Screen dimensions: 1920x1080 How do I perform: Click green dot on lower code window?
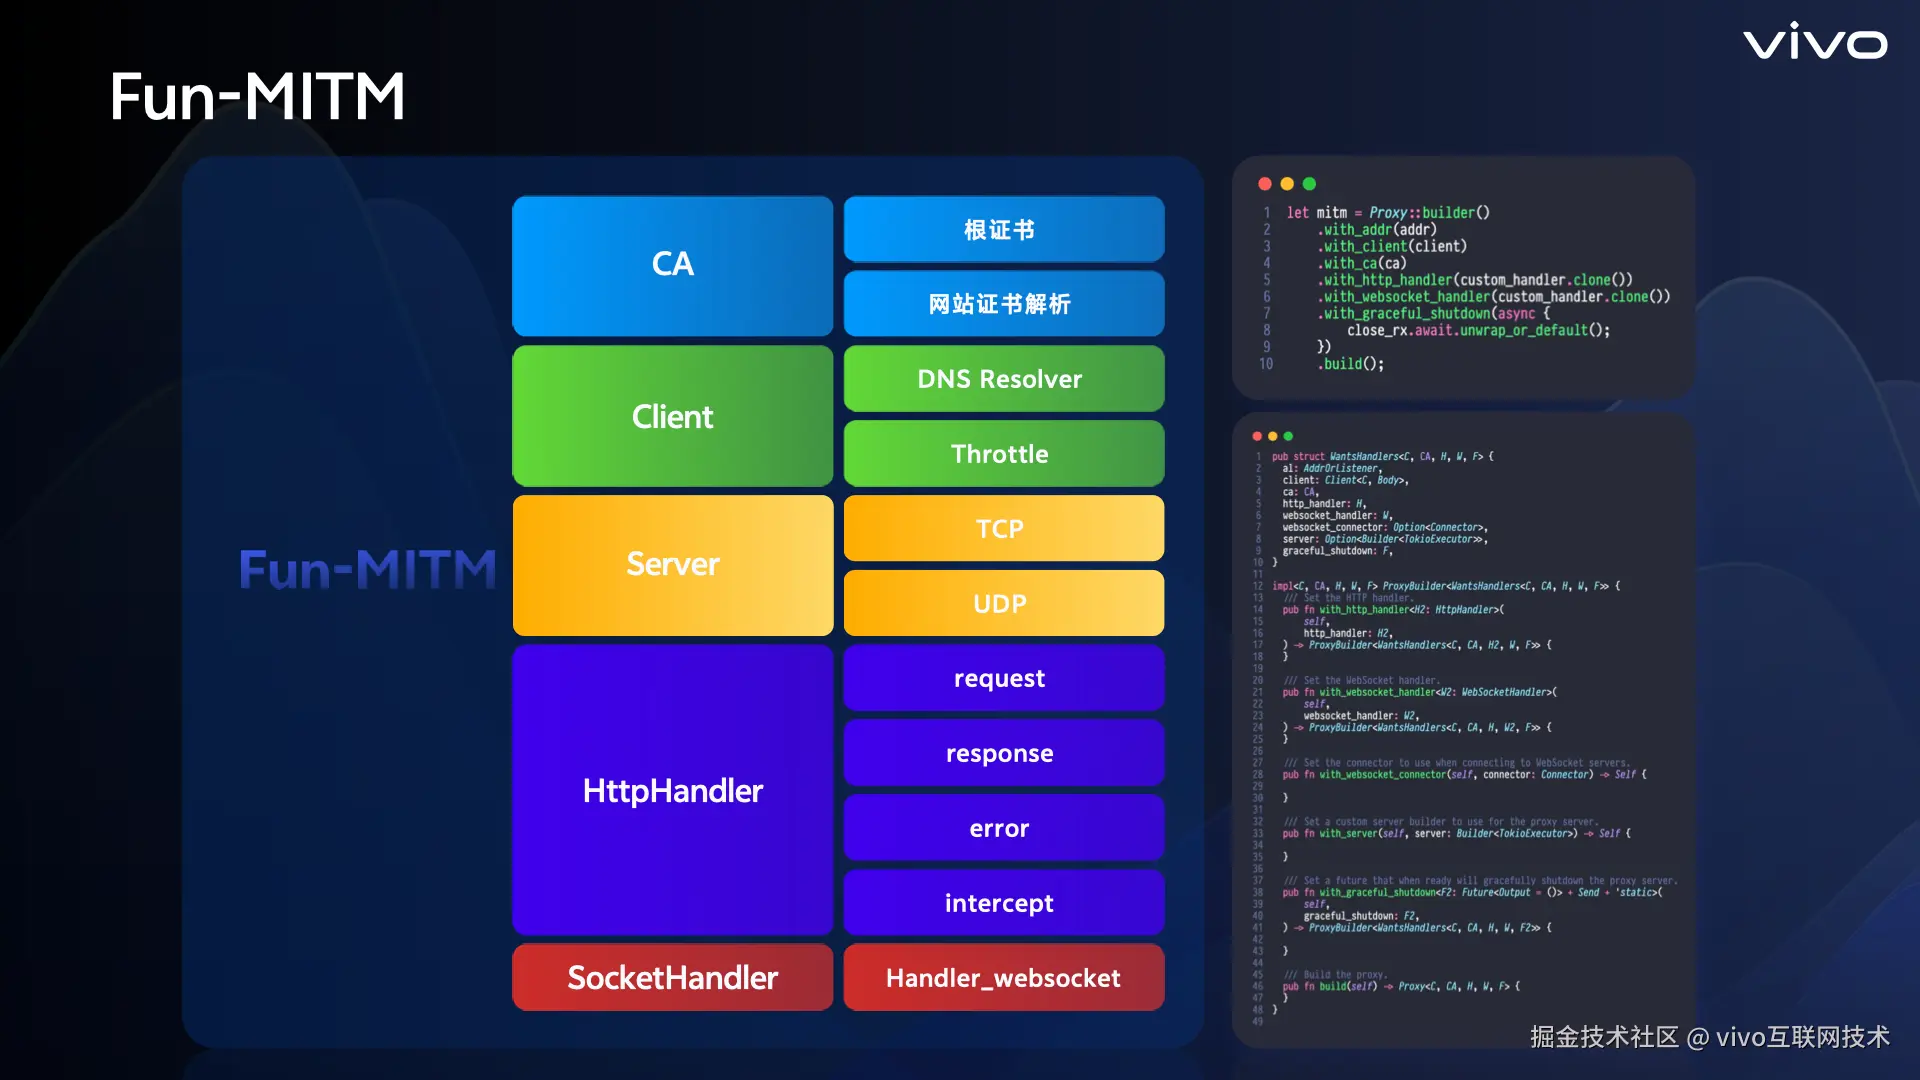point(1288,436)
